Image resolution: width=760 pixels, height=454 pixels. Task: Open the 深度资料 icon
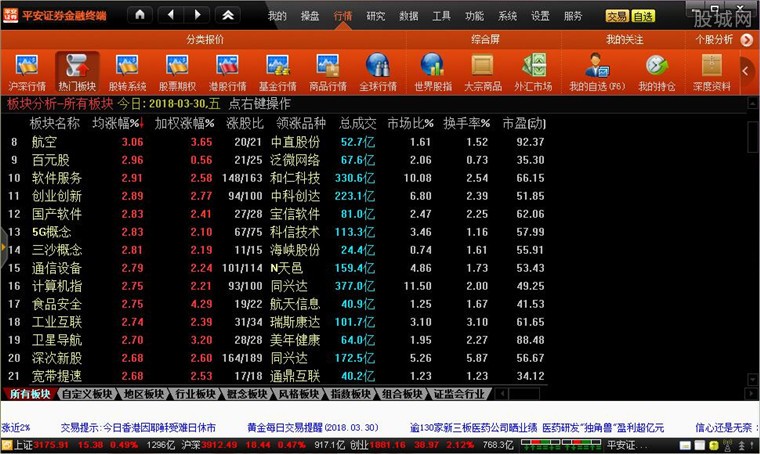(x=712, y=73)
